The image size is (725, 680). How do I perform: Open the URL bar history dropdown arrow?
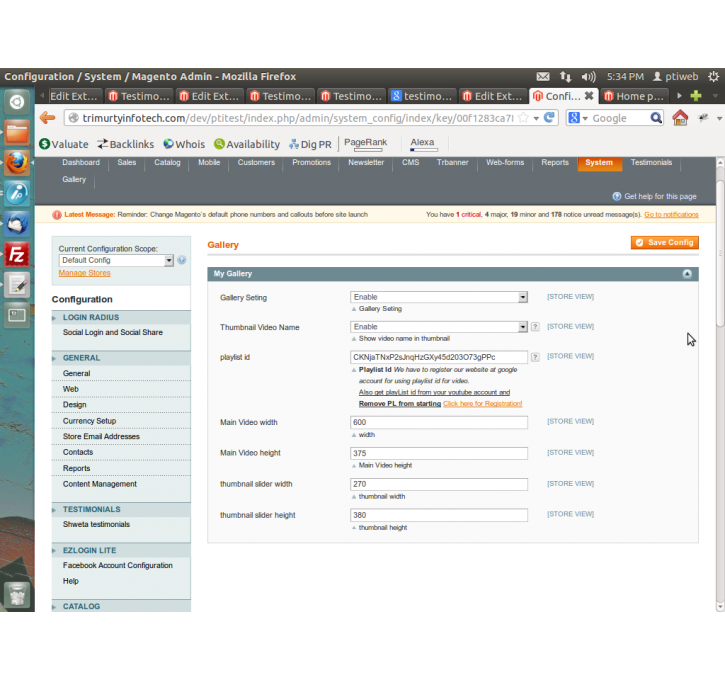[x=536, y=118]
